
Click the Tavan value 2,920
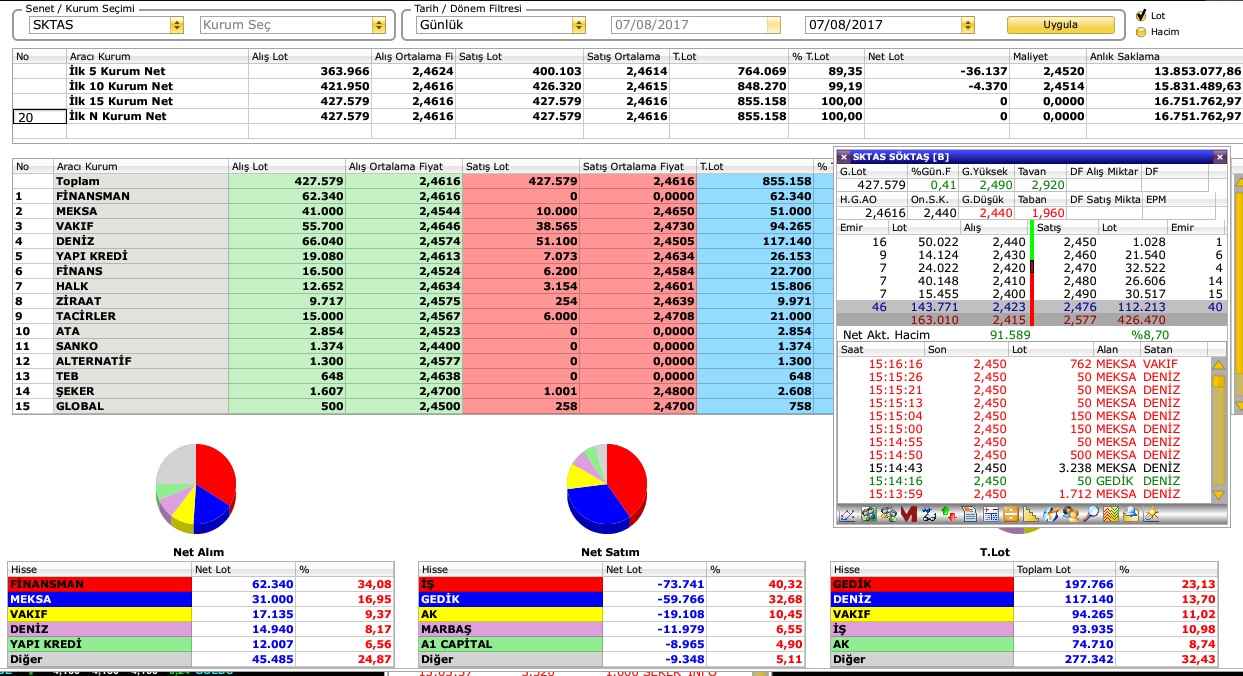click(1047, 185)
